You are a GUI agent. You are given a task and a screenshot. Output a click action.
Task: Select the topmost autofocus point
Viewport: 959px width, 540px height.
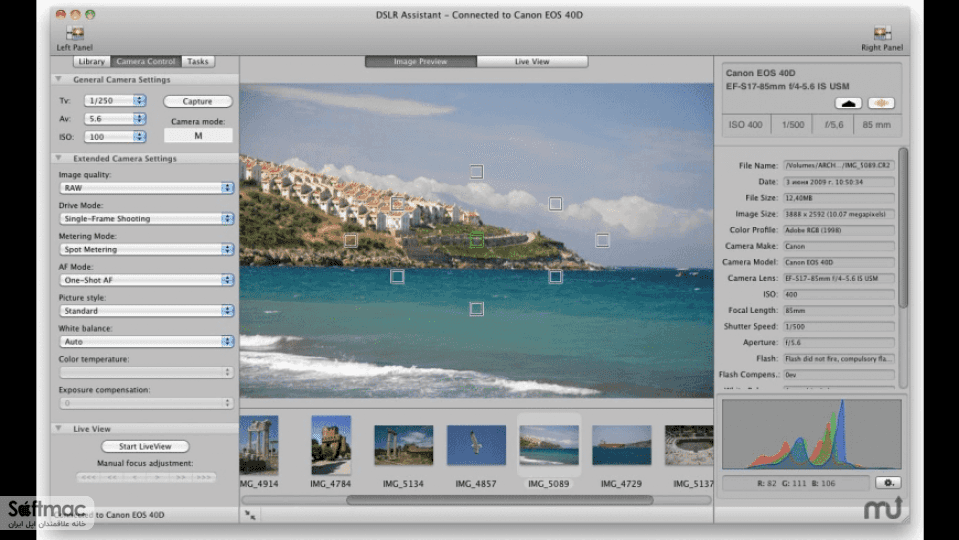pos(476,172)
